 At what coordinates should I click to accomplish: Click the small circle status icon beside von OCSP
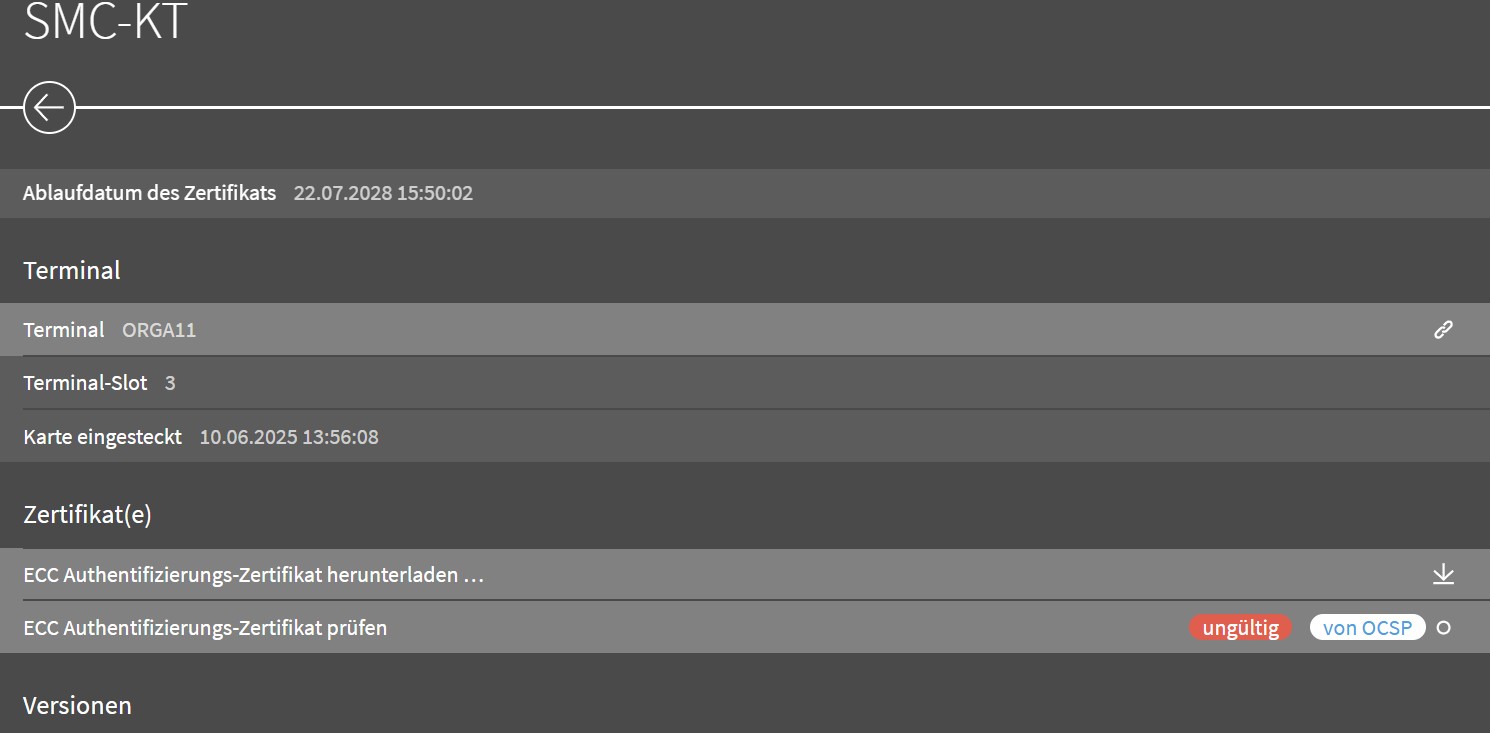point(1443,628)
